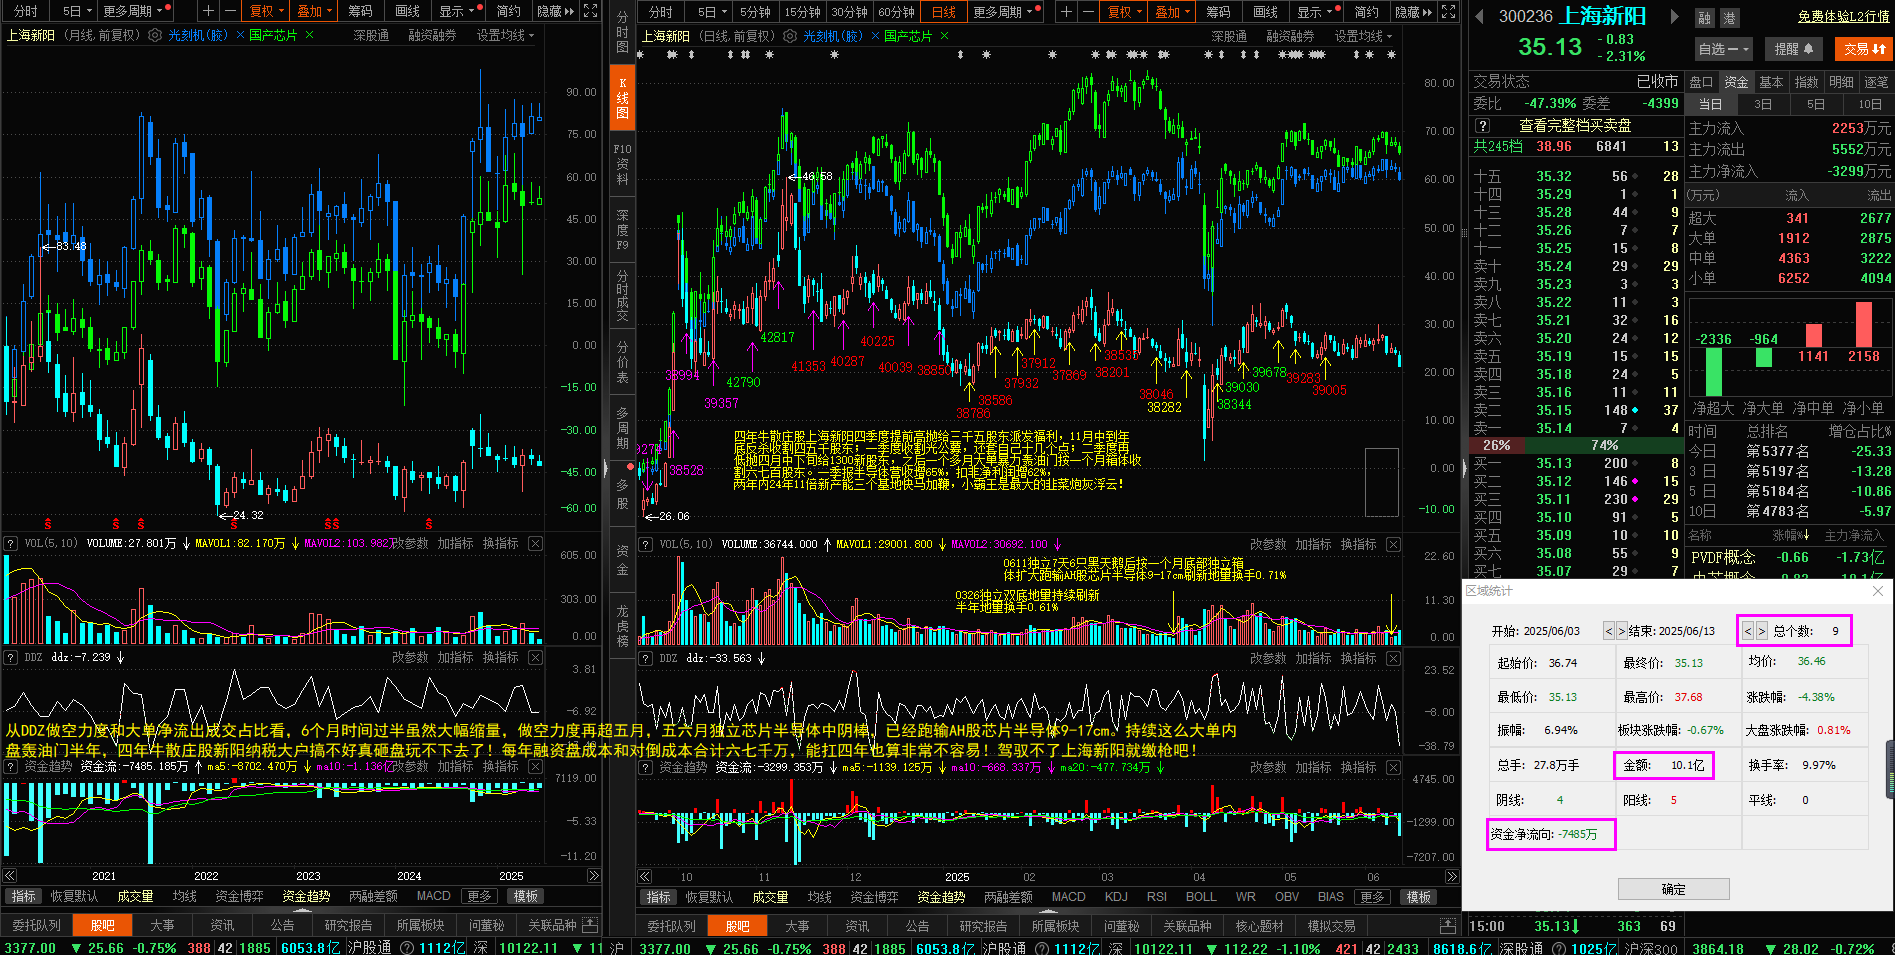Close the DDZ indicator pane in right chart
Screen dimensions: 1895x955
(x=1394, y=658)
